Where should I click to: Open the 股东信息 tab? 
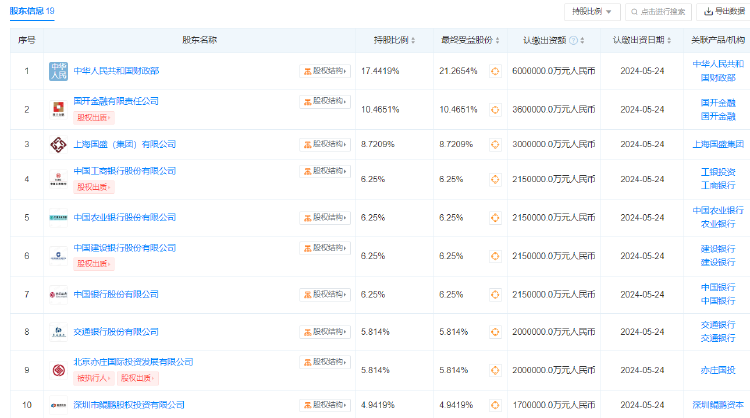click(x=32, y=11)
